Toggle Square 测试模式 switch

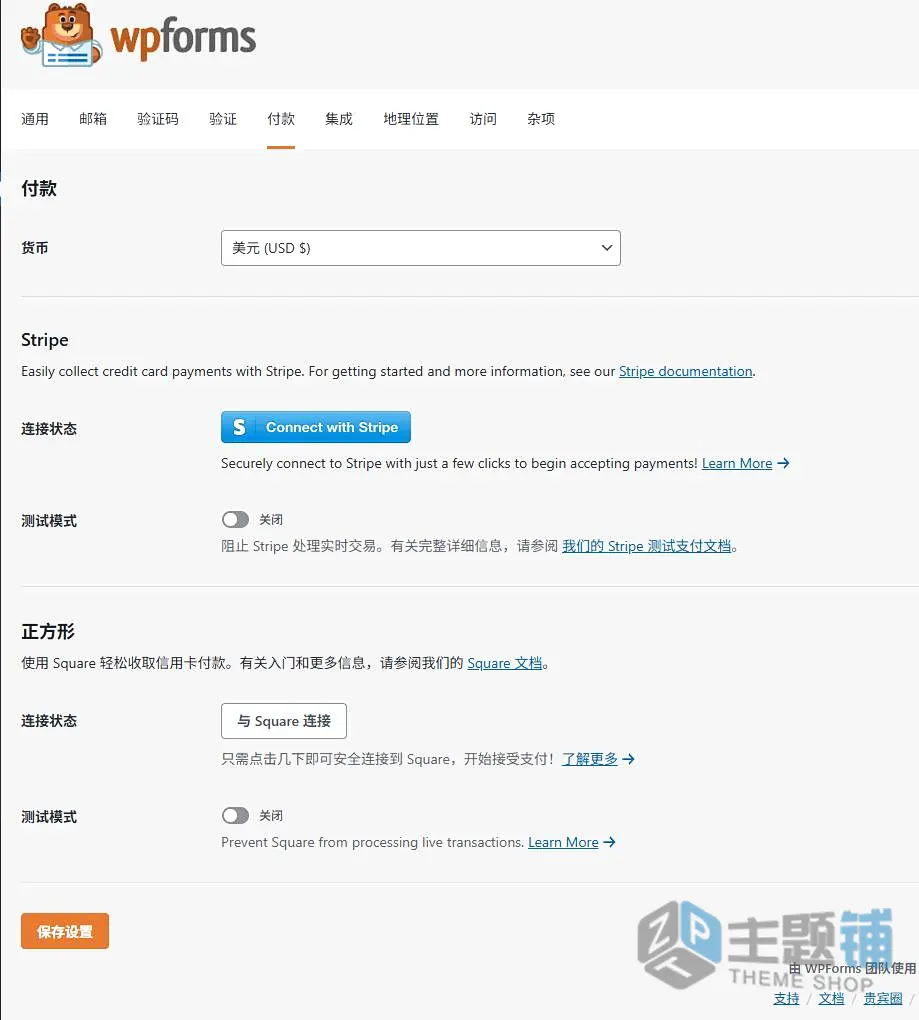tap(235, 815)
